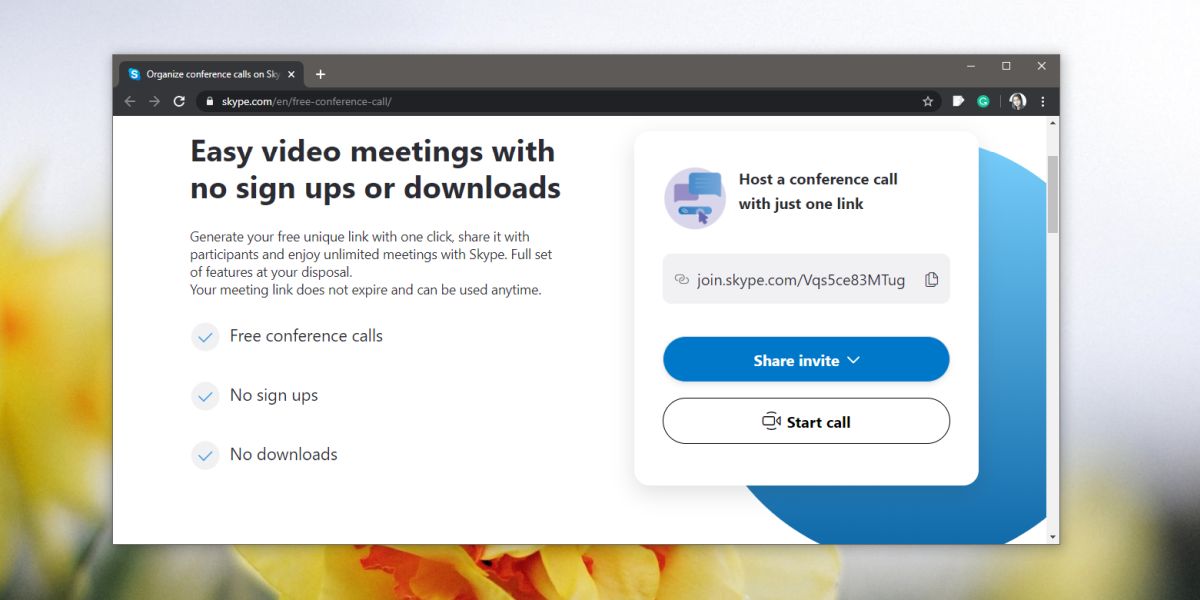Copy the join.skype.com meeting link
Viewport: 1200px width, 600px height.
click(932, 280)
